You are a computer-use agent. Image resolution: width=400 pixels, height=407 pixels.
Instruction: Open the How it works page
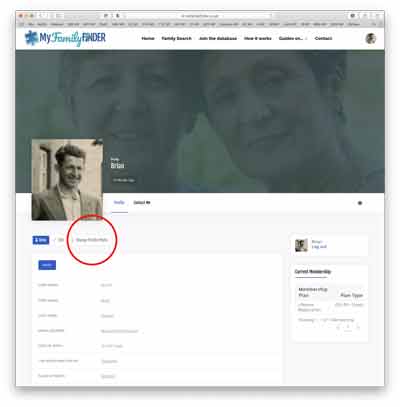click(258, 38)
